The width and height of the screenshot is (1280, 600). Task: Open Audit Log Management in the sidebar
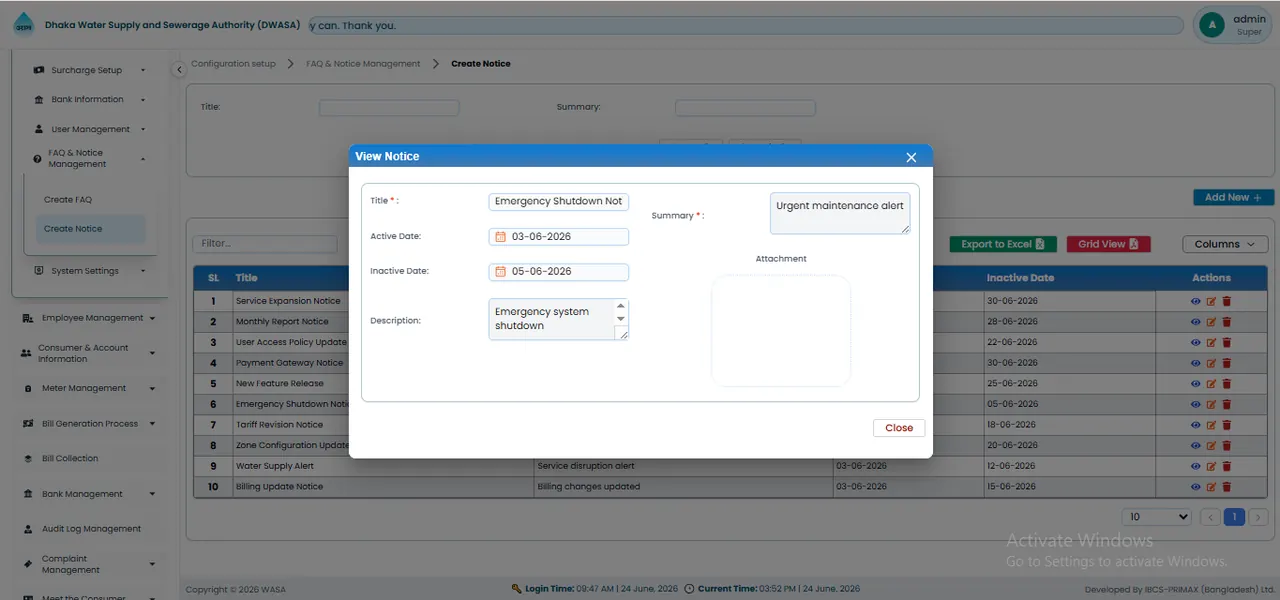91,529
